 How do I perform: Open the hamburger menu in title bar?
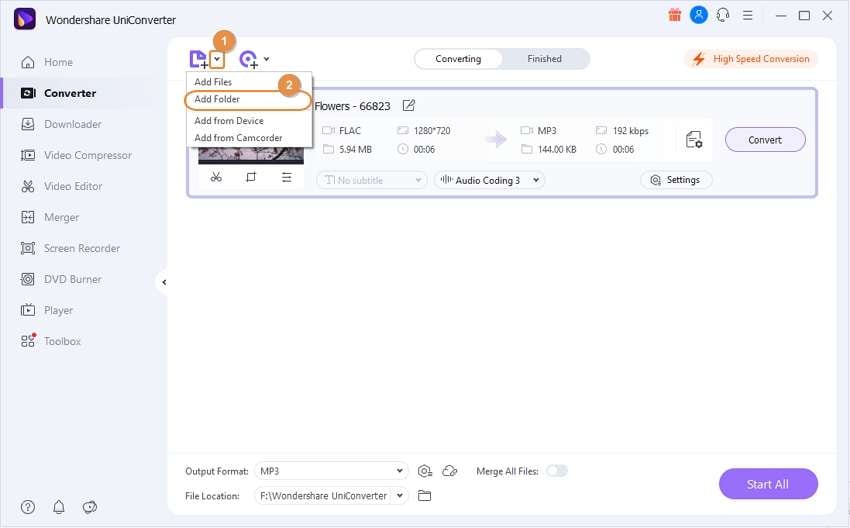(748, 15)
